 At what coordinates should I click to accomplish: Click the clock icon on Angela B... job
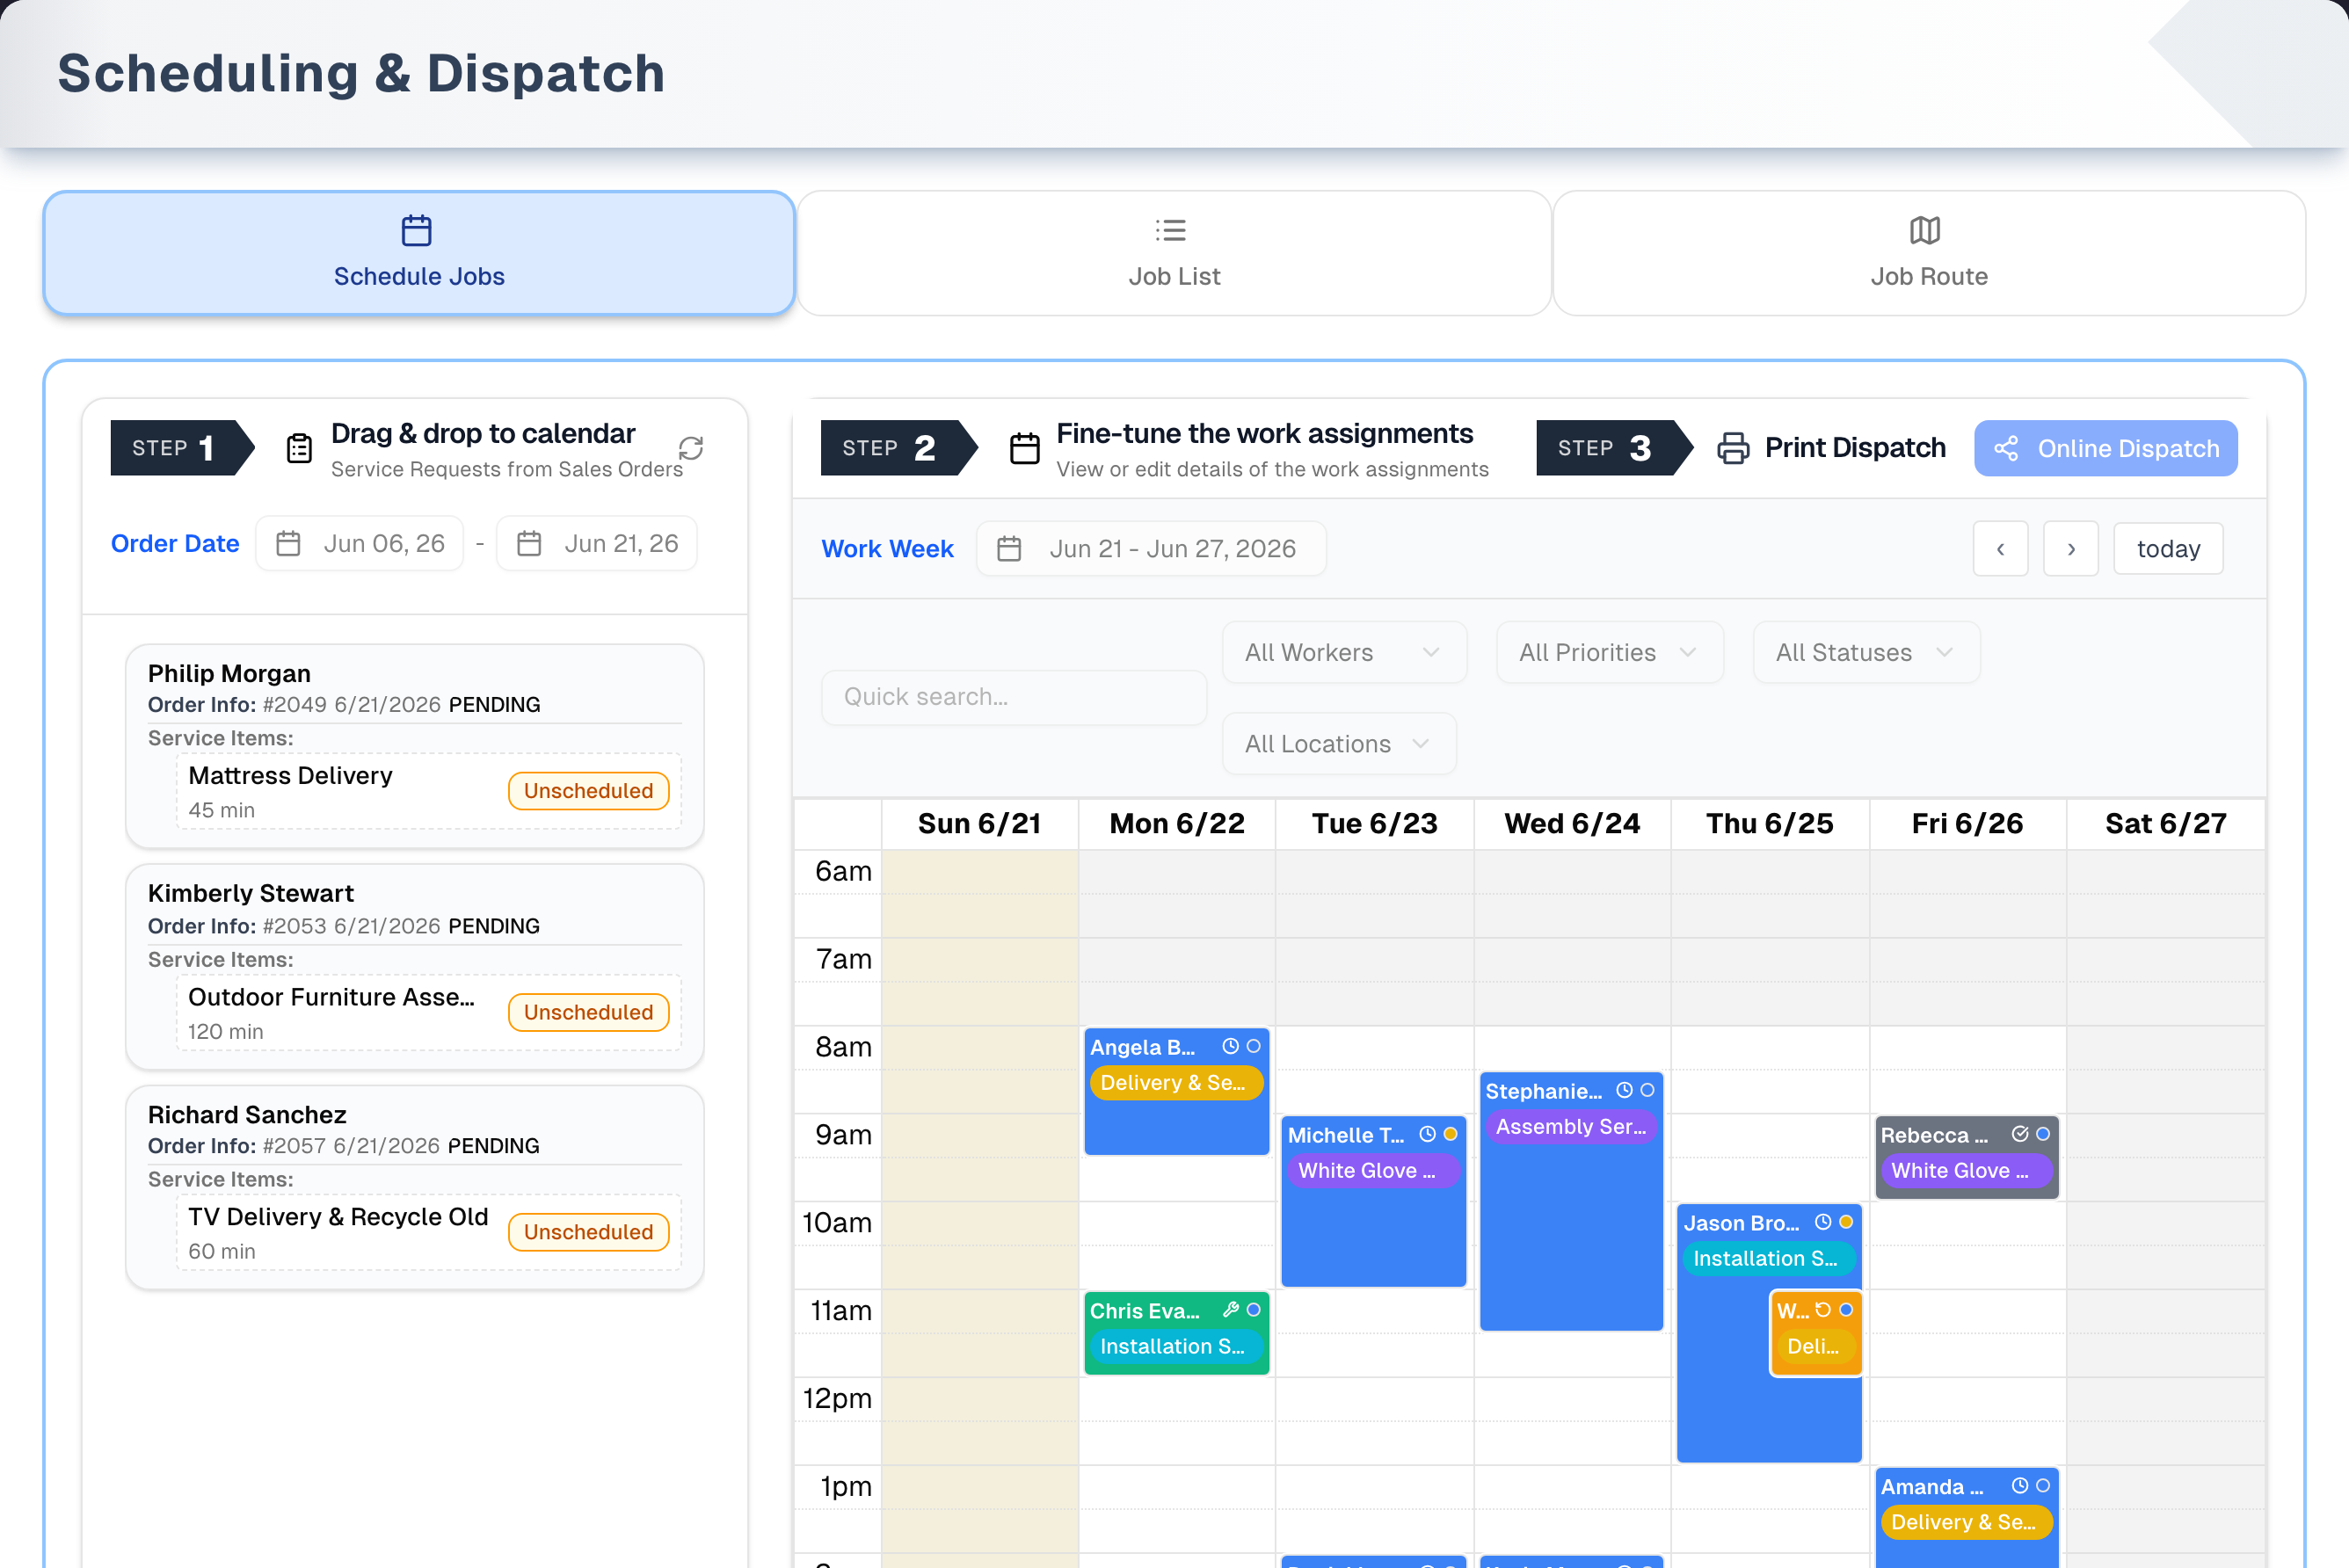pos(1230,1046)
